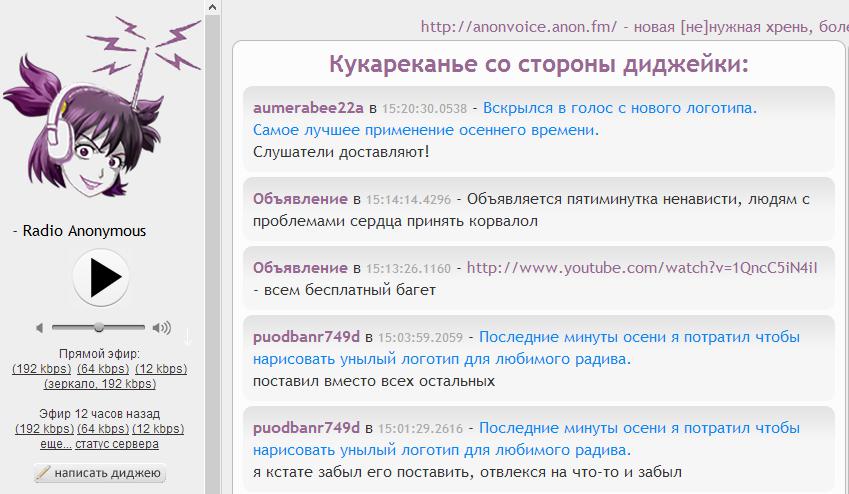Click the "Объявление" label at 15:13:26

point(300,268)
